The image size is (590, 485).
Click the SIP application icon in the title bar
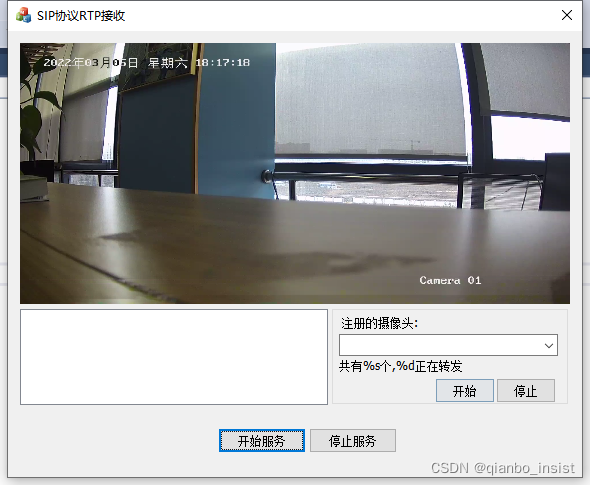23,15
